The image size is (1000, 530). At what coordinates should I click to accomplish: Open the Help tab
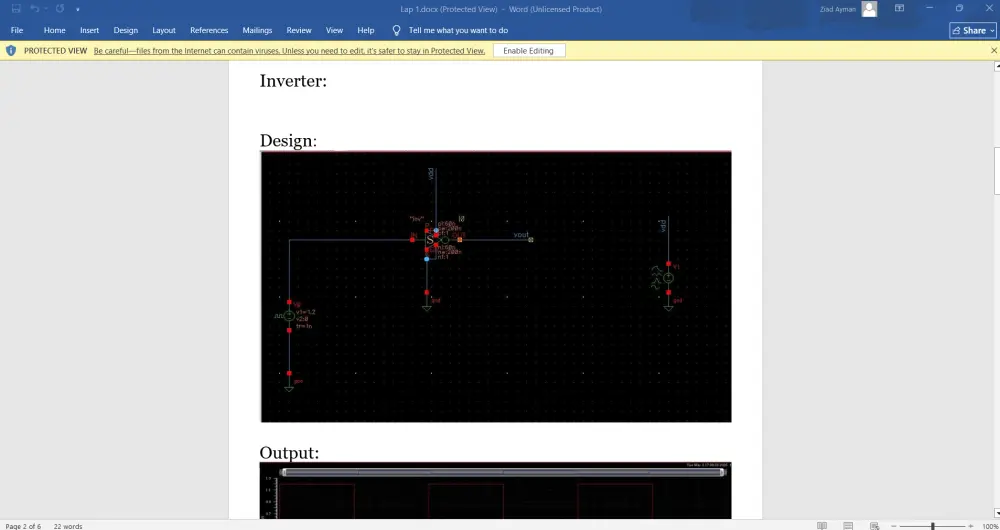tap(365, 30)
